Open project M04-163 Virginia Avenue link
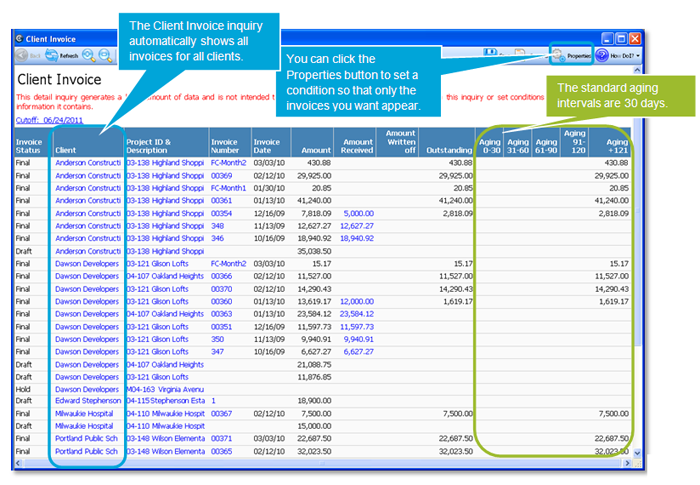 [x=165, y=388]
